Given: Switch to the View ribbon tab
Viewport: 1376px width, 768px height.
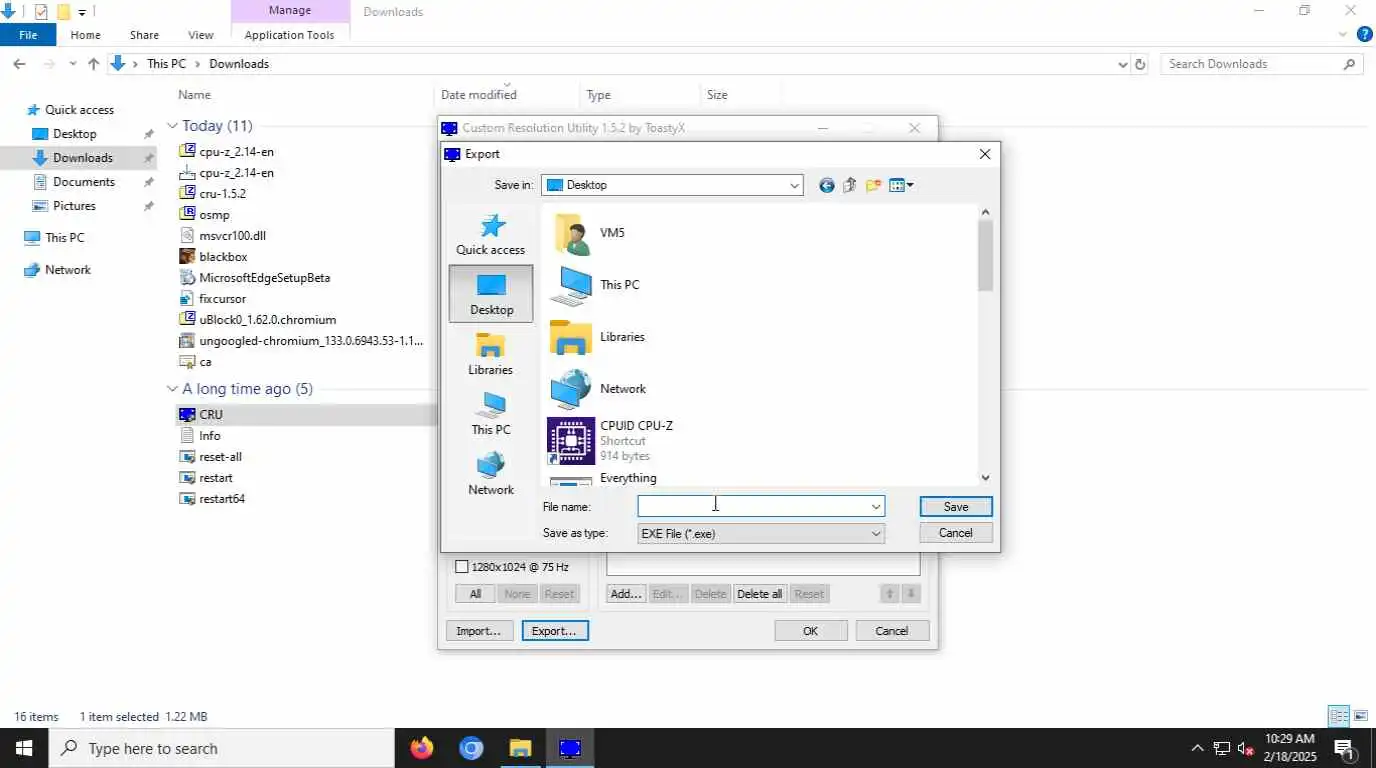Looking at the screenshot, I should coord(201,35).
